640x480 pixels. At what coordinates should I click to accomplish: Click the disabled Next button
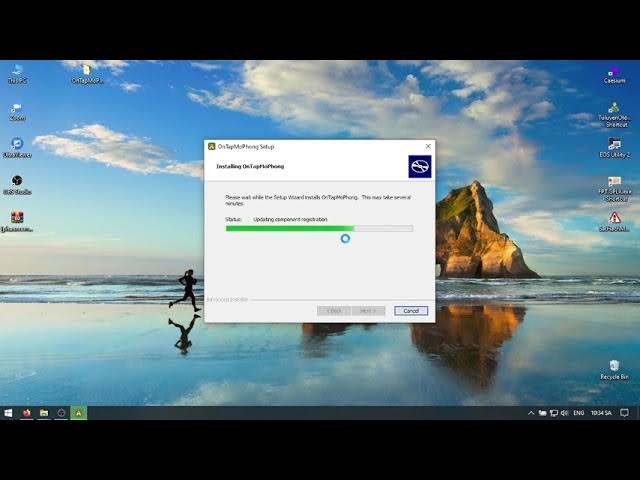tap(368, 311)
